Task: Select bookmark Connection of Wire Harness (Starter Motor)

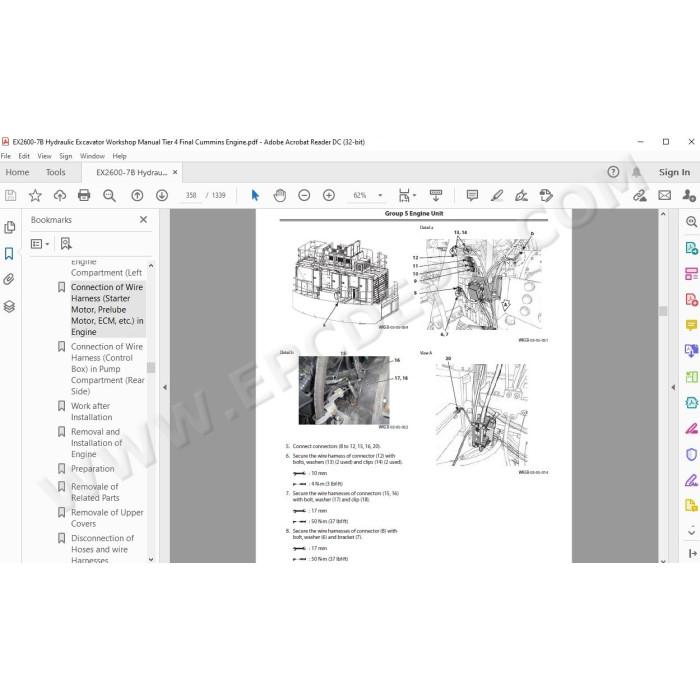Action: point(107,309)
